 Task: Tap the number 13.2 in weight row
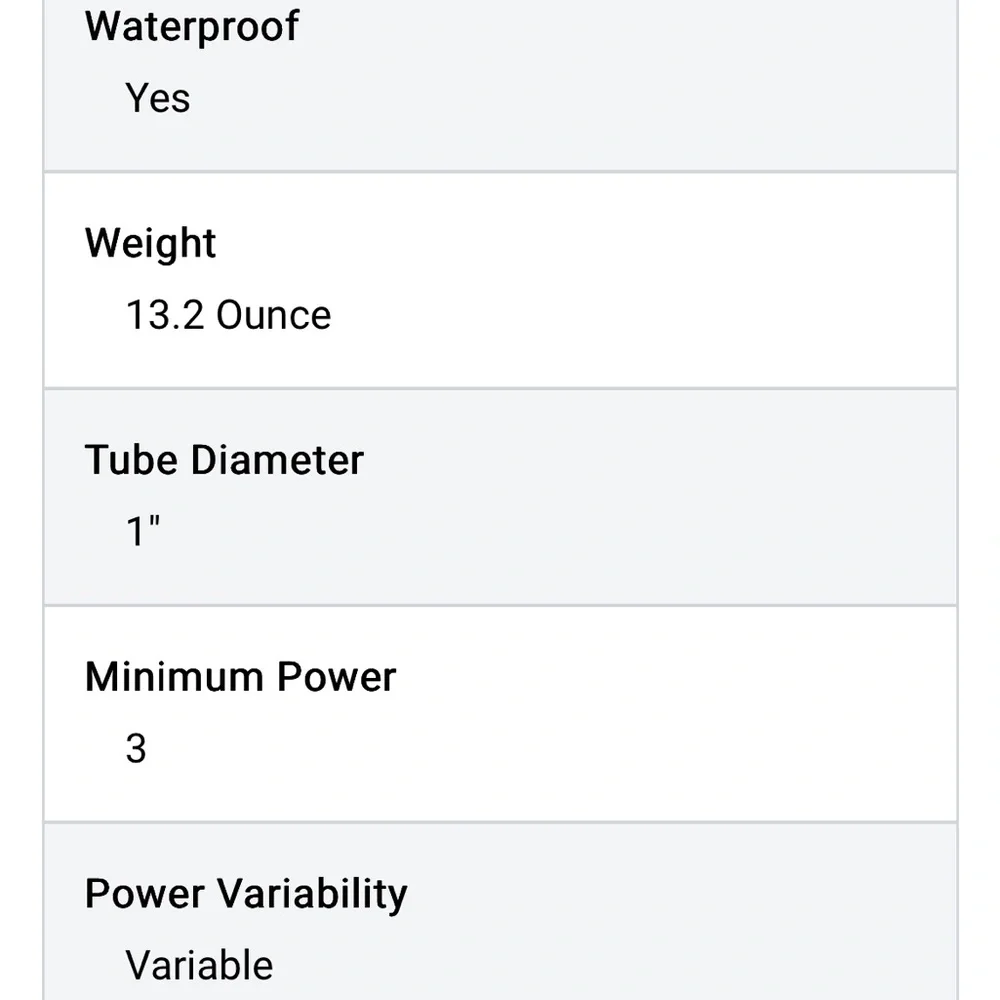pyautogui.click(x=165, y=315)
